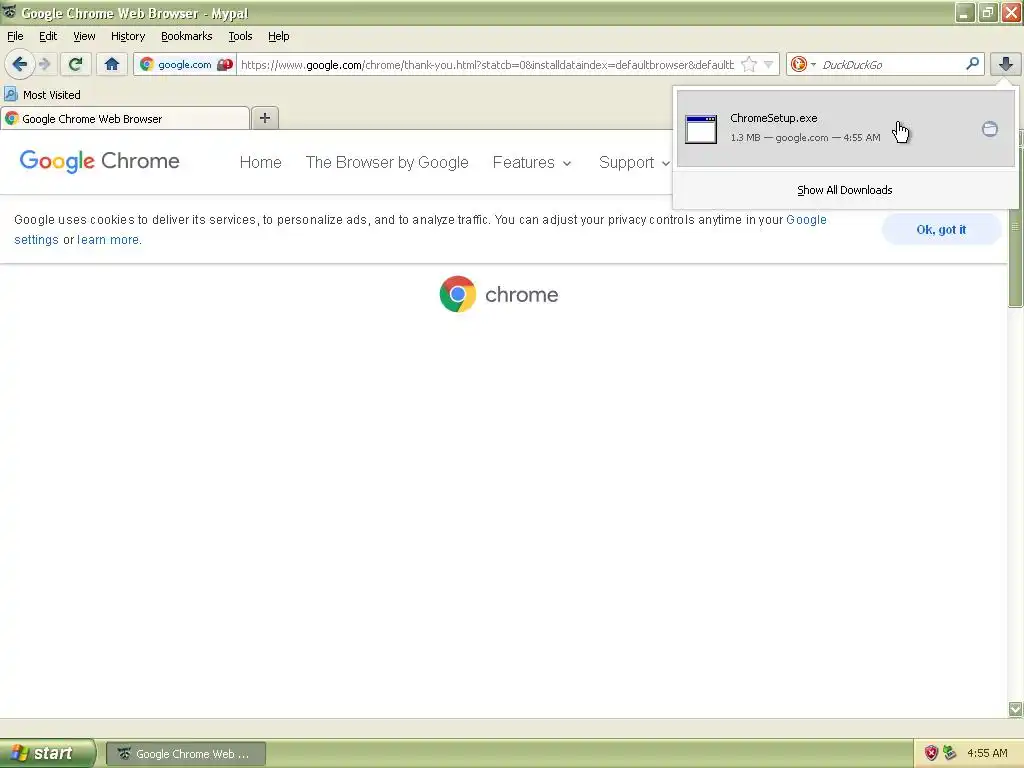This screenshot has height=768, width=1024.
Task: Open the Edit menu
Action: click(48, 36)
